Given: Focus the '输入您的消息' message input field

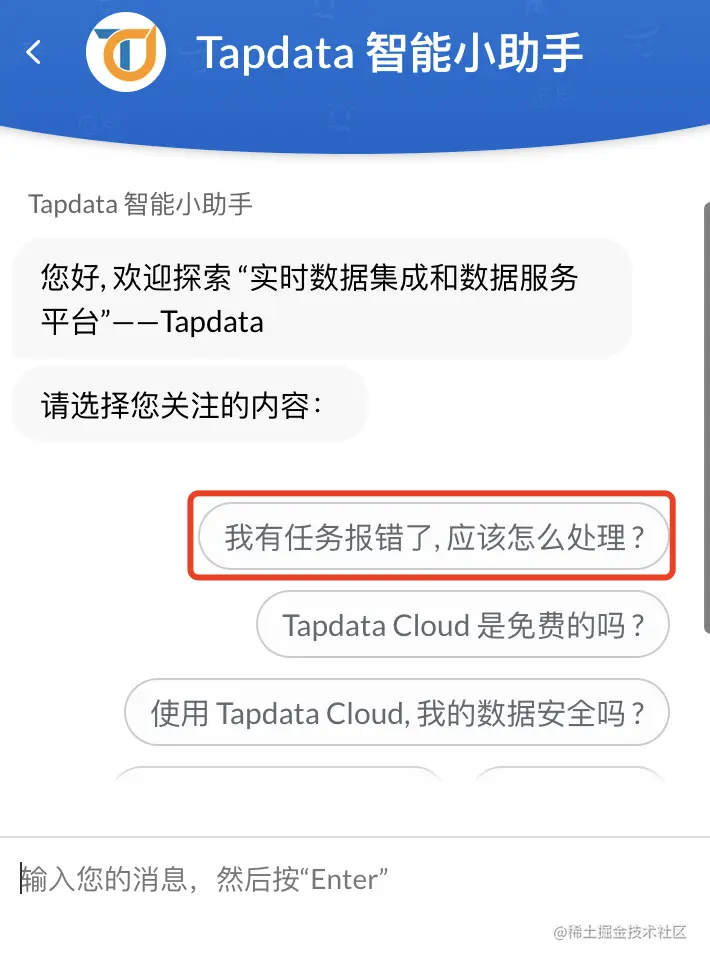Looking at the screenshot, I should coord(355,879).
